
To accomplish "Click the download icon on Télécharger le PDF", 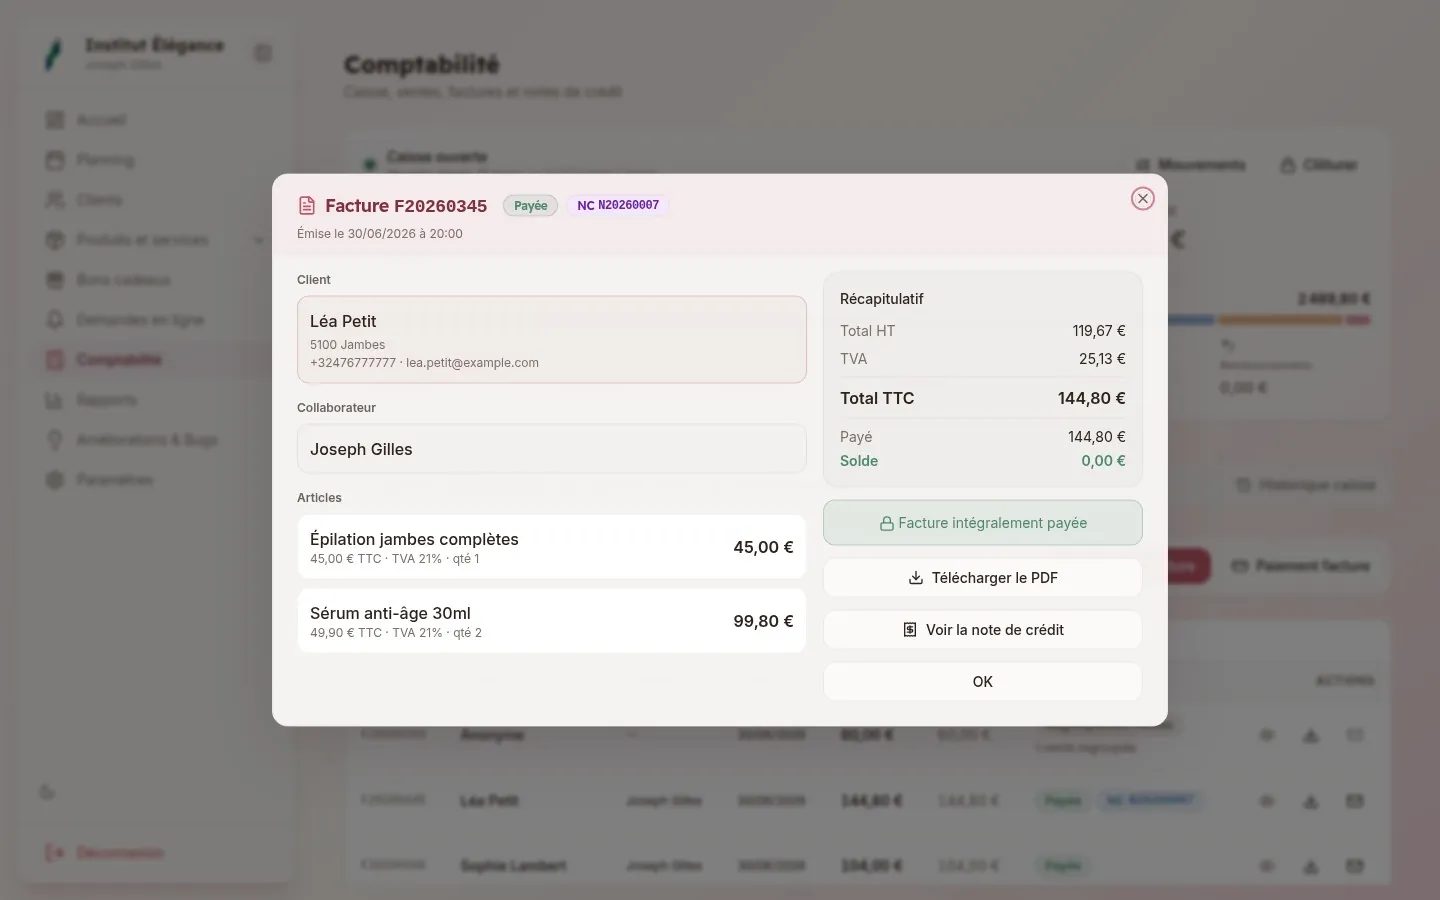I will (915, 578).
